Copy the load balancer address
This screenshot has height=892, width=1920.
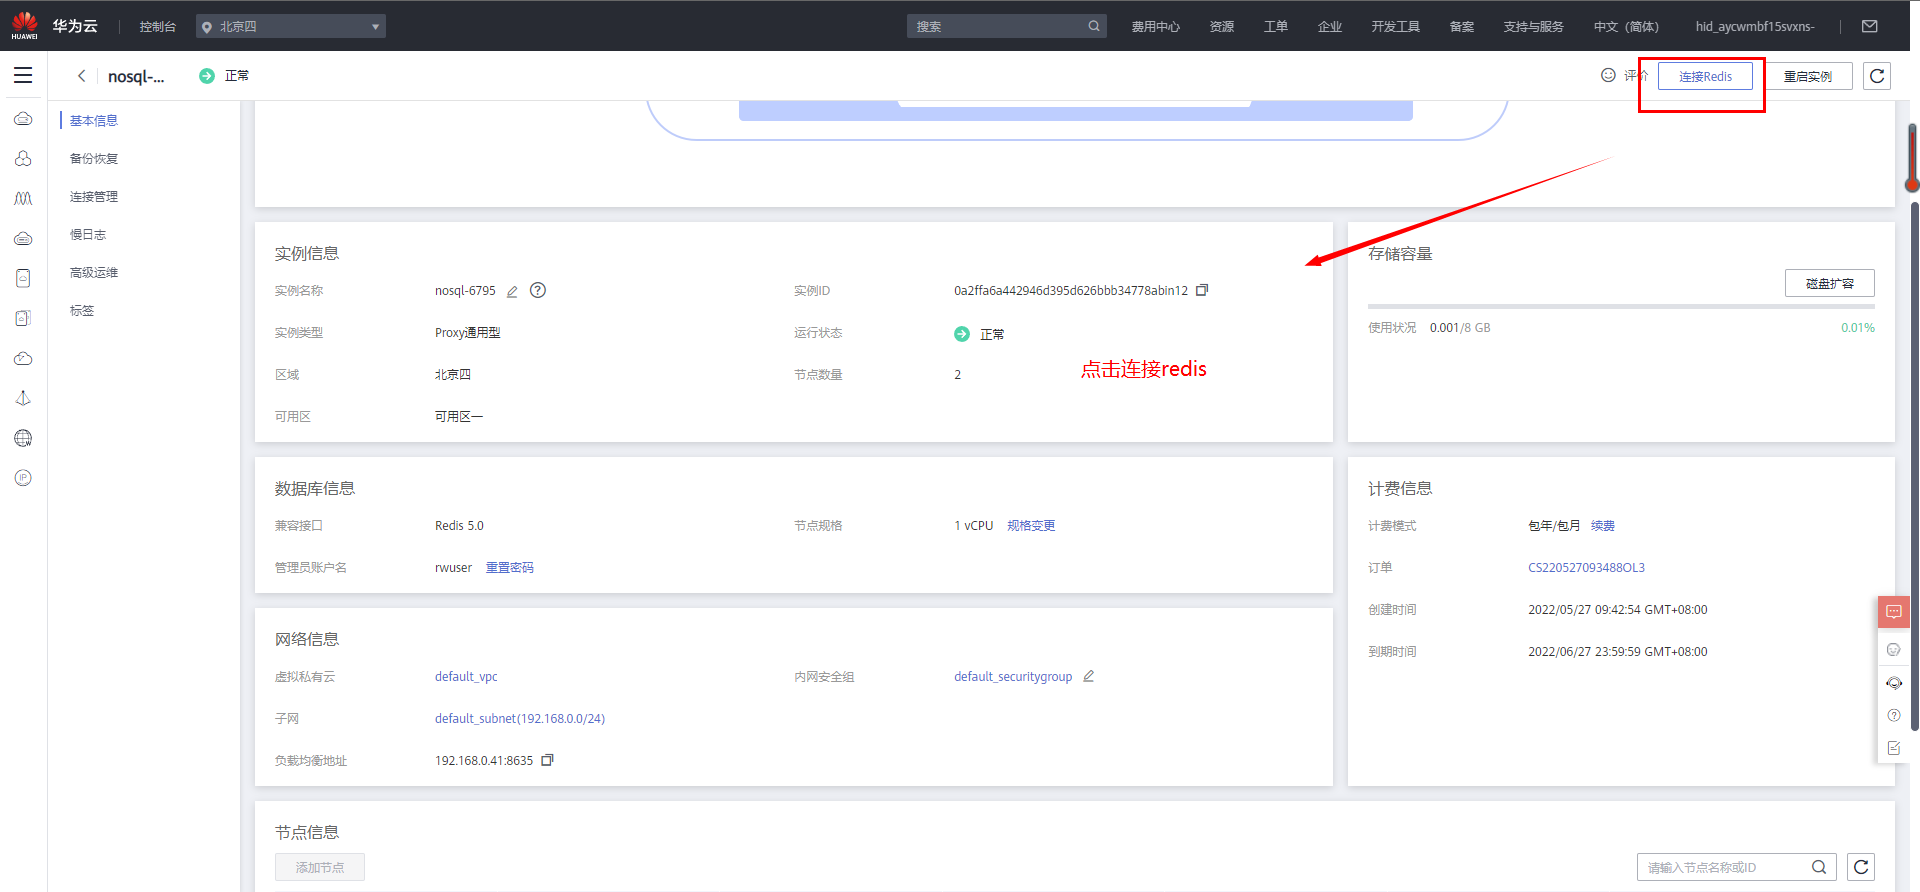coord(547,760)
